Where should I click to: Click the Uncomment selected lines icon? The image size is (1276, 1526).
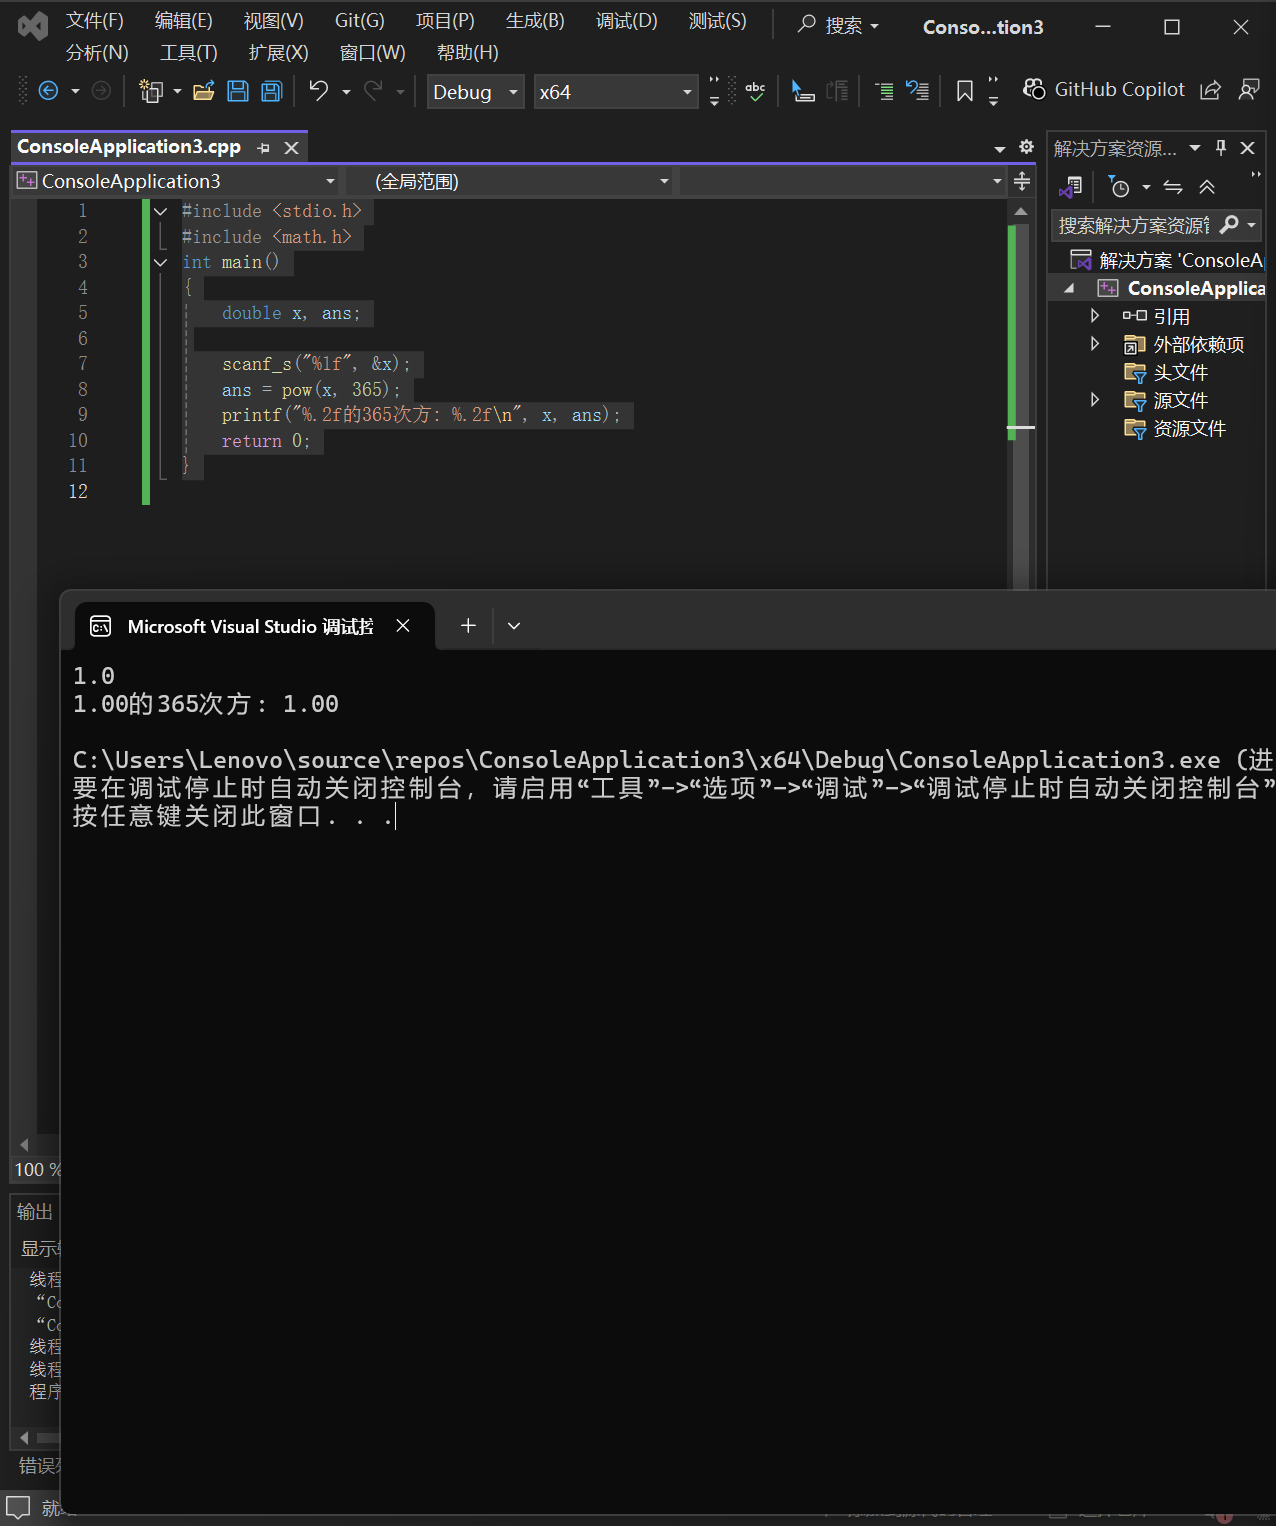click(x=918, y=91)
